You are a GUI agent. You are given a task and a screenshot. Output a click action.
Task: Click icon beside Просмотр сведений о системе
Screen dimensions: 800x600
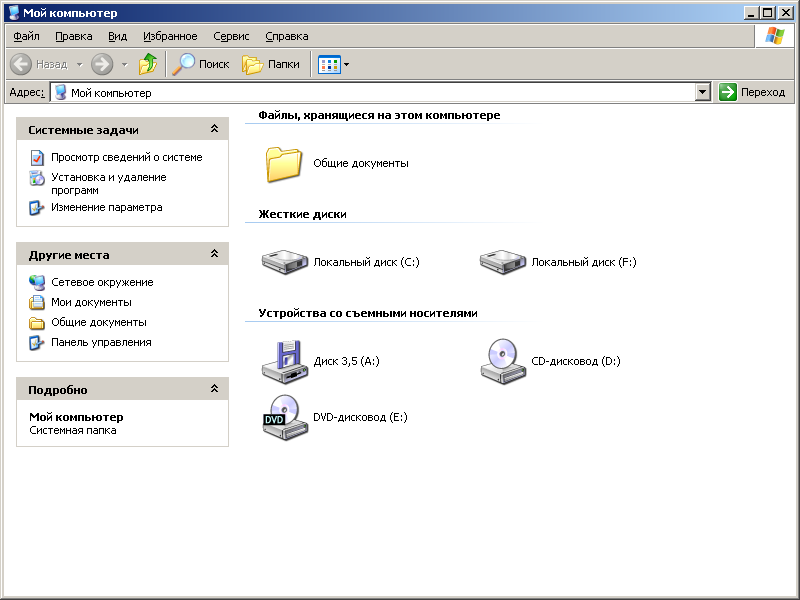[x=37, y=158]
